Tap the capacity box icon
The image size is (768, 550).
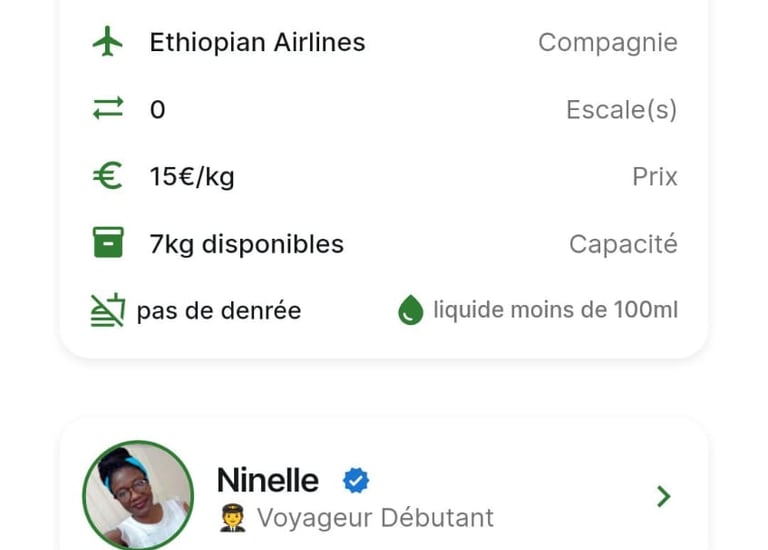[107, 243]
